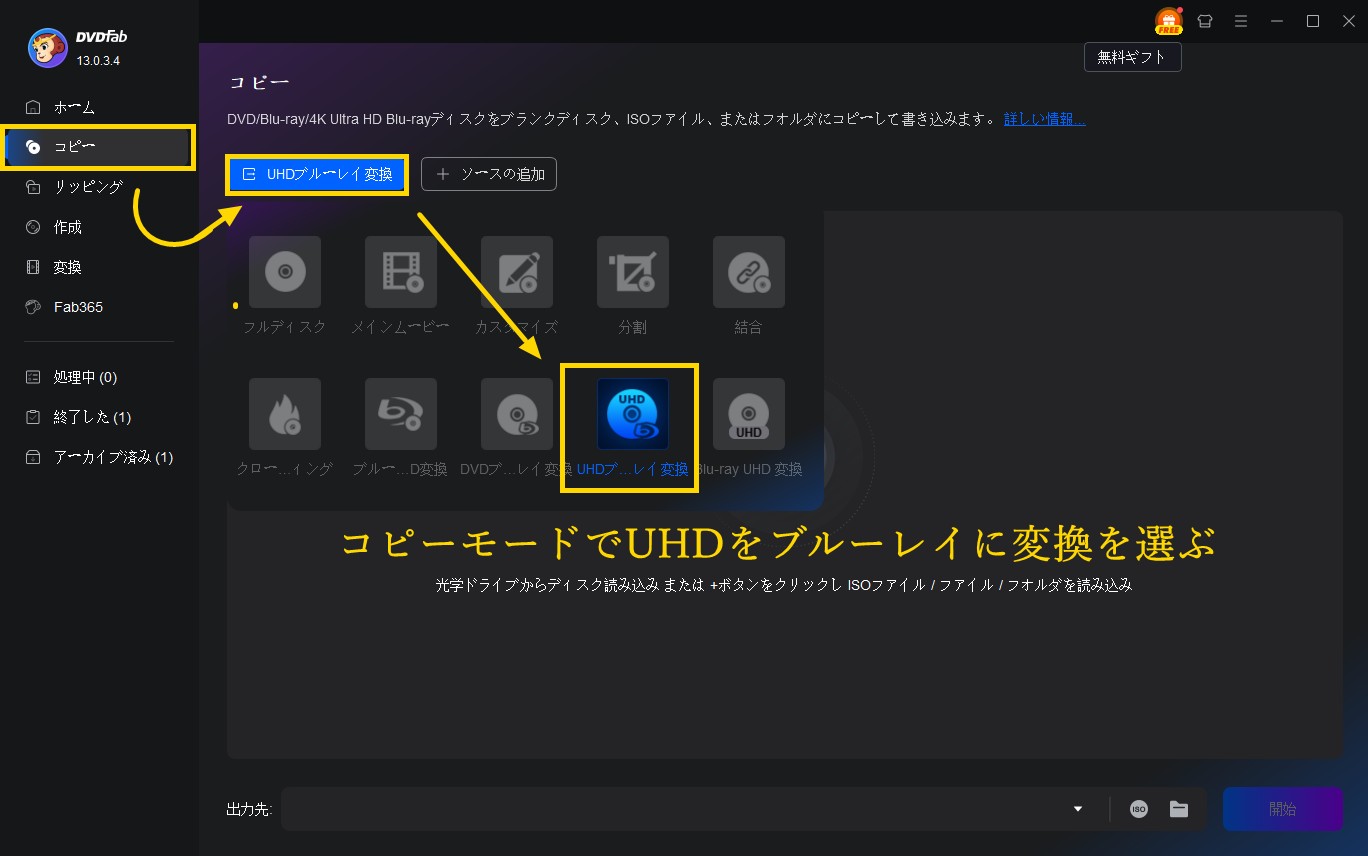This screenshot has width=1368, height=856.
Task: Pick the Blu-ray to DVD conversion mode icon
Action: [x=401, y=414]
